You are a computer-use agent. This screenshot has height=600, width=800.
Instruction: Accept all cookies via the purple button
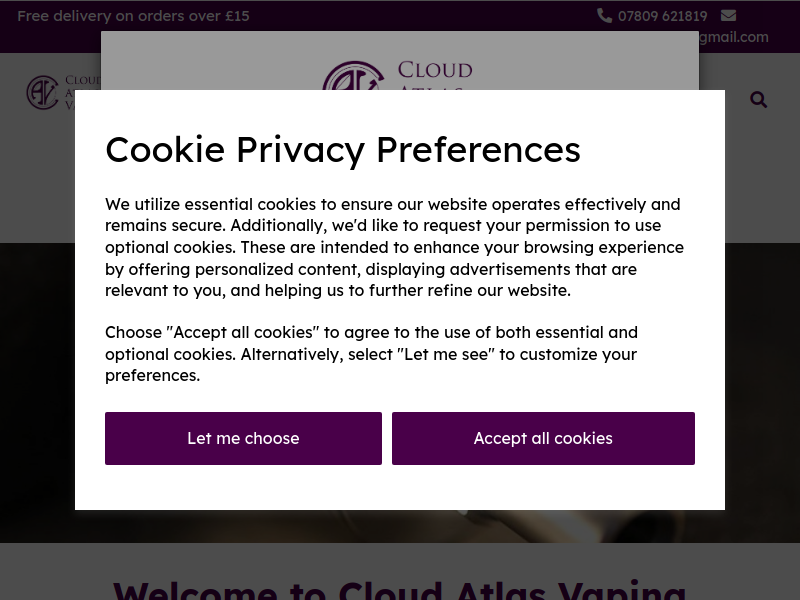click(543, 438)
